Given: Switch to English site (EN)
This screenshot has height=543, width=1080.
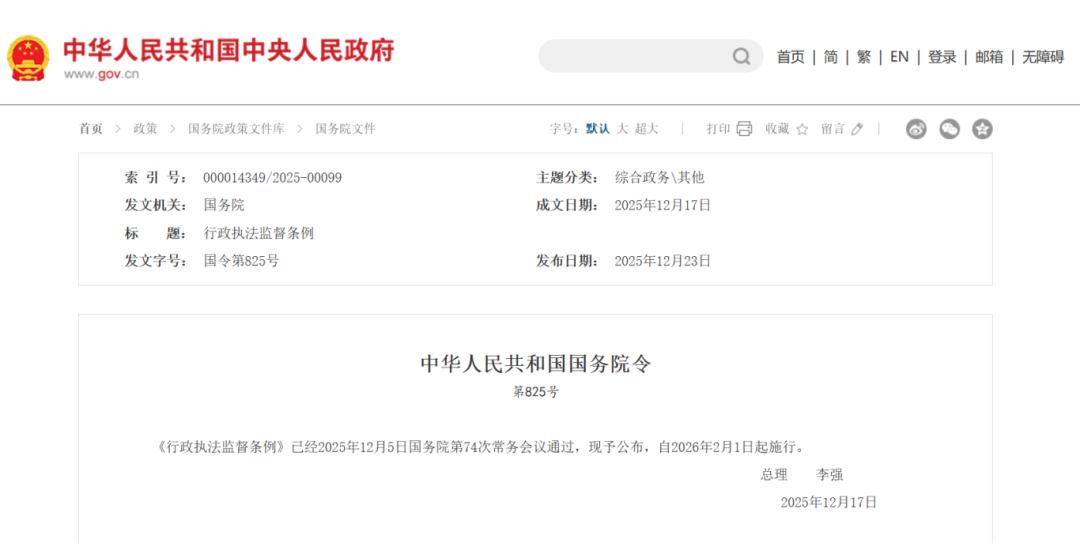Looking at the screenshot, I should [899, 57].
